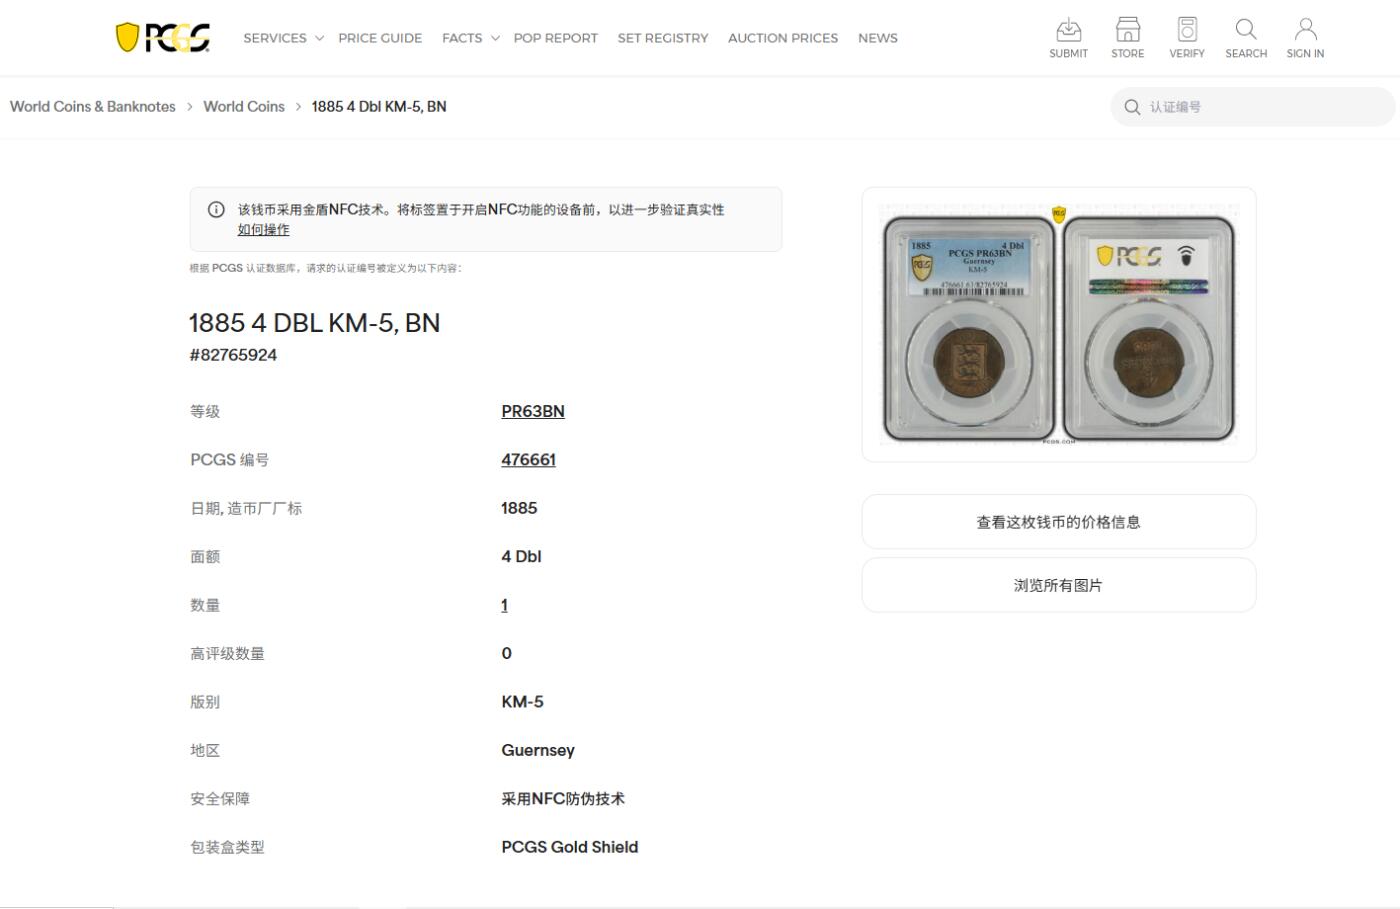
Task: Click the magnifier inside the certification search box
Action: [x=1131, y=106]
